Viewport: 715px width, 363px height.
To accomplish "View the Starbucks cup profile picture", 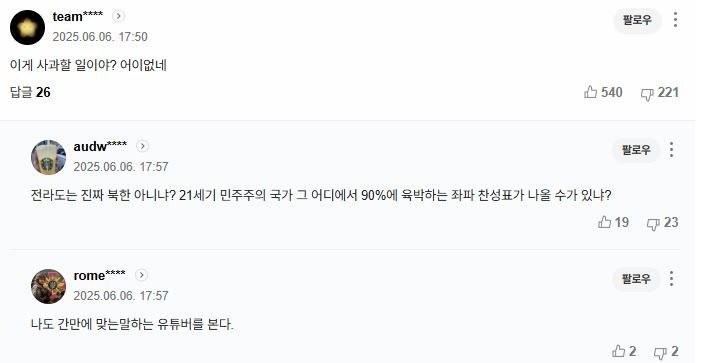I will pyautogui.click(x=48, y=157).
